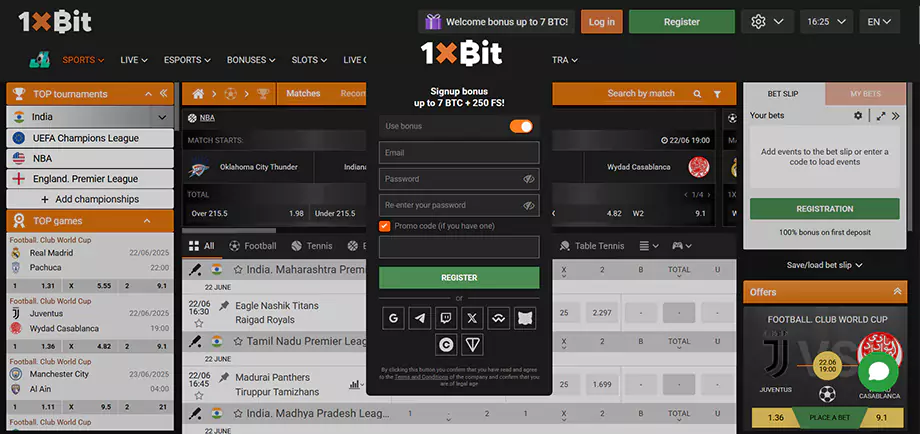Switch to the BET SLIP tab
920x434 pixels.
pos(783,94)
